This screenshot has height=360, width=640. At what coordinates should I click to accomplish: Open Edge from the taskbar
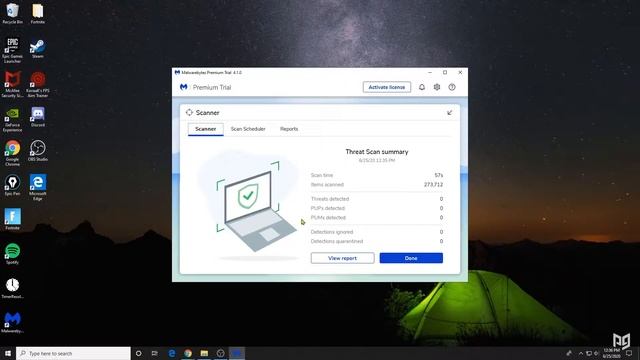click(171, 353)
